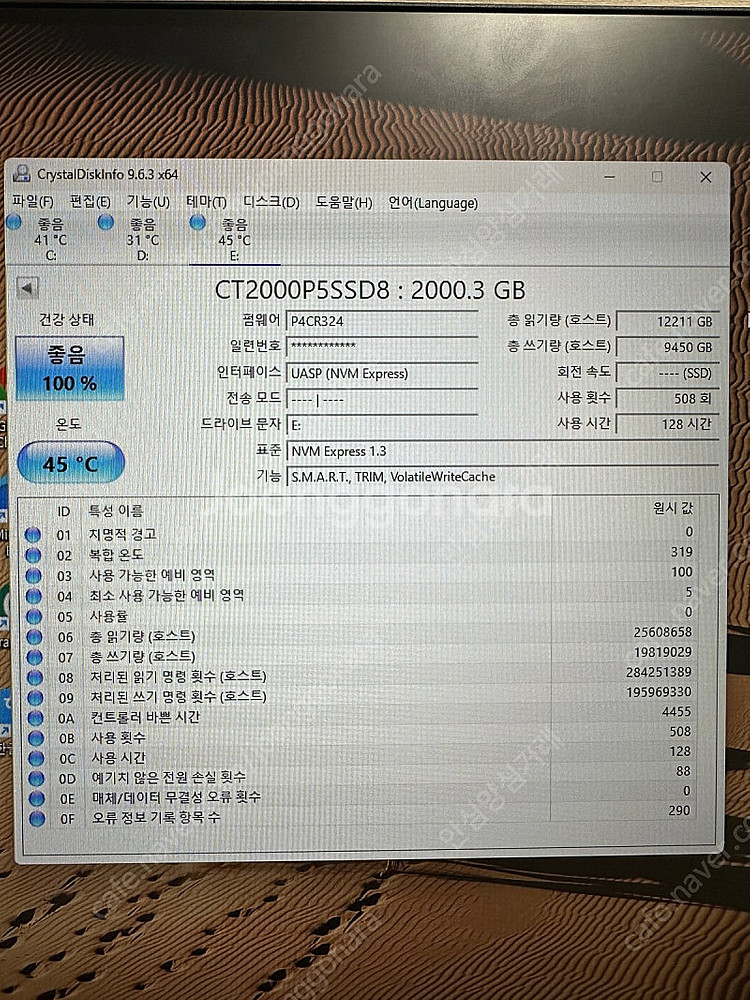
Task: Click the status dot for 09 처리된 쓰기 명령 횟수
Action: pyautogui.click(x=35, y=698)
